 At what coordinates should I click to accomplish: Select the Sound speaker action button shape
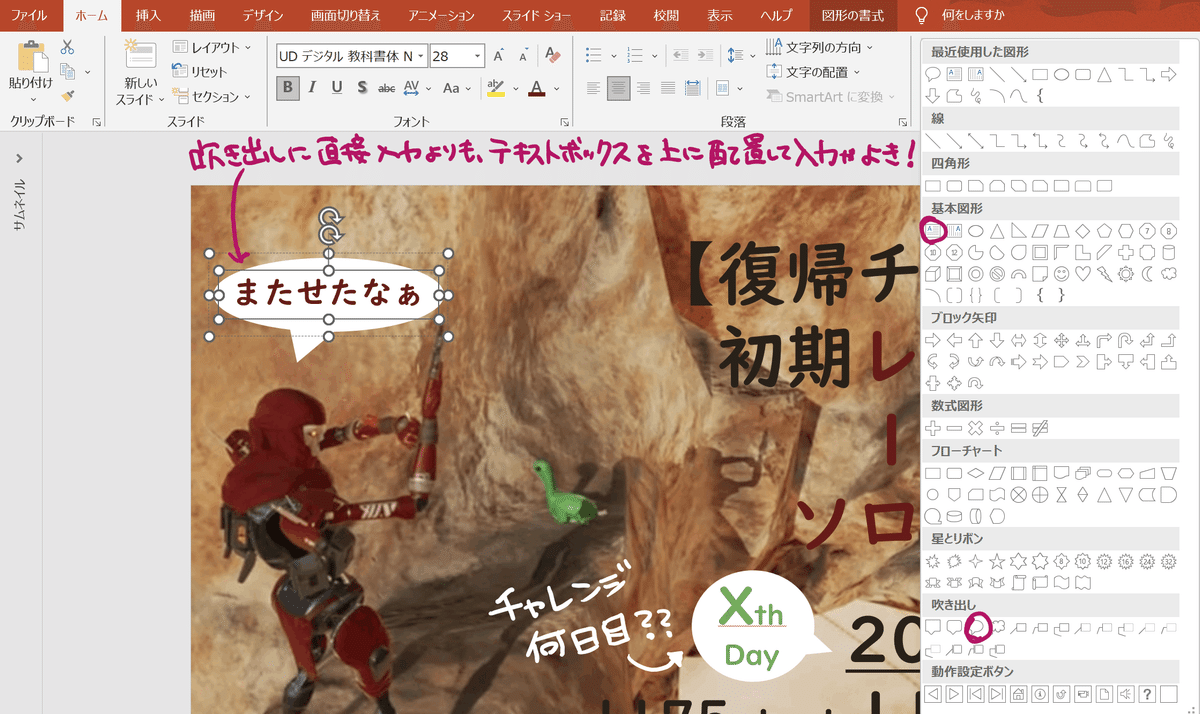1126,694
